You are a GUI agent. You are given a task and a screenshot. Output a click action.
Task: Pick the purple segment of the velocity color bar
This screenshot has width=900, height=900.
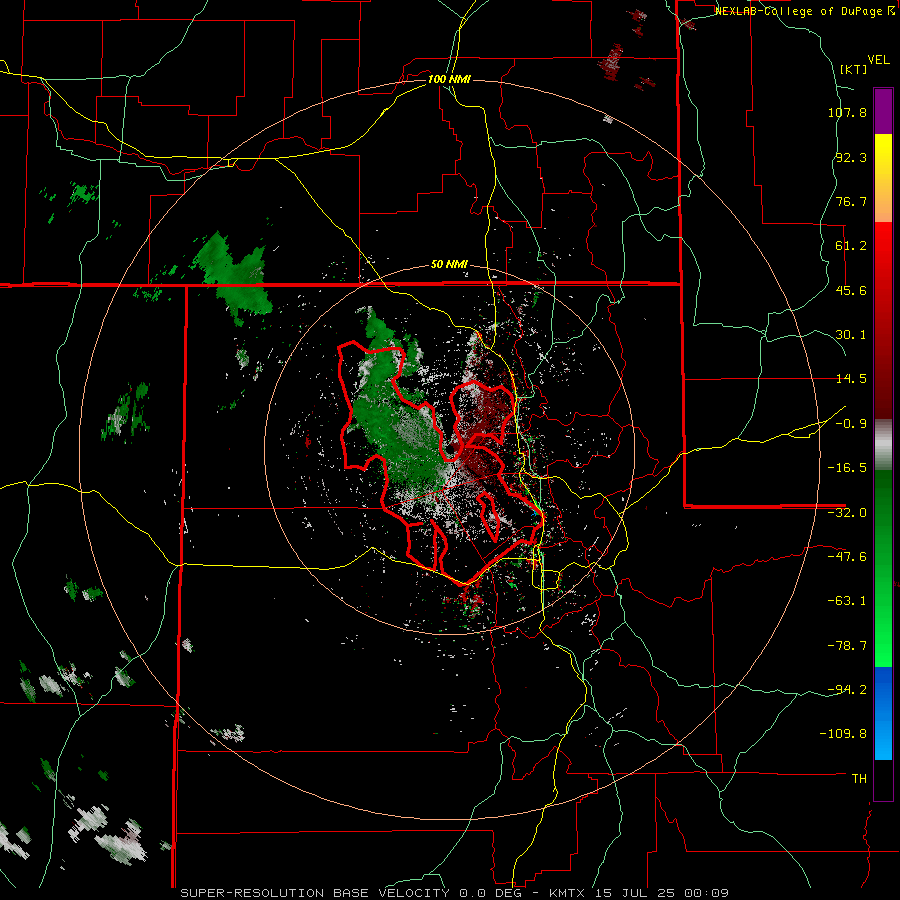point(883,111)
